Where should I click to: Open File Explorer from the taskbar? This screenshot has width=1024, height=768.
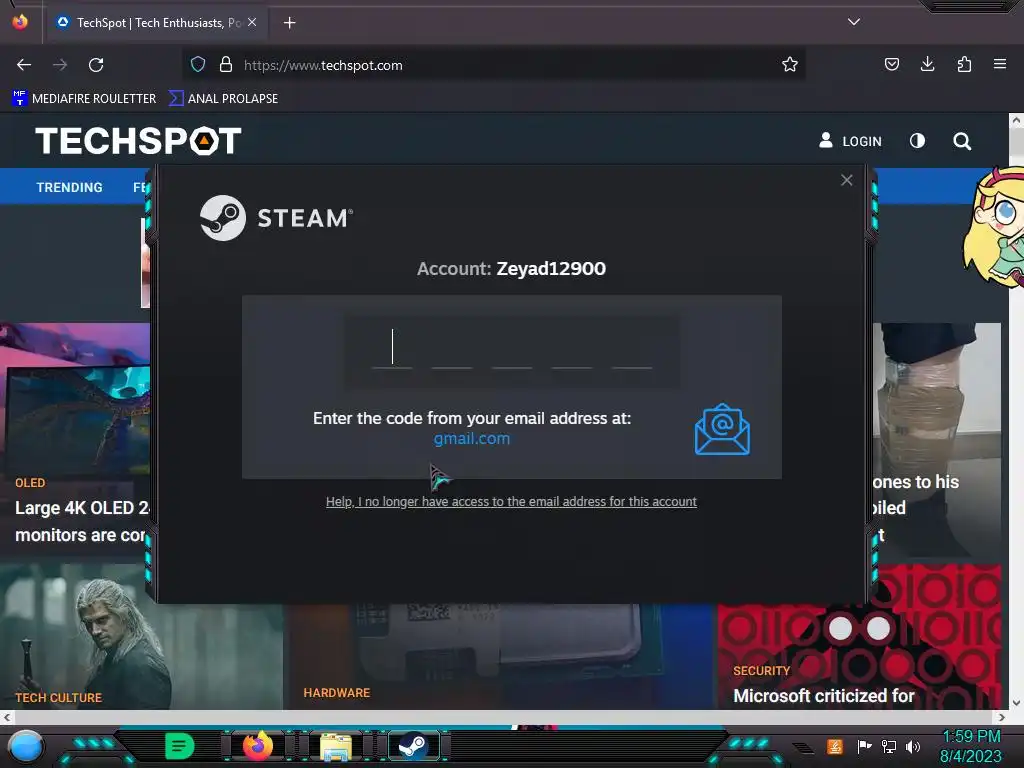coord(336,746)
